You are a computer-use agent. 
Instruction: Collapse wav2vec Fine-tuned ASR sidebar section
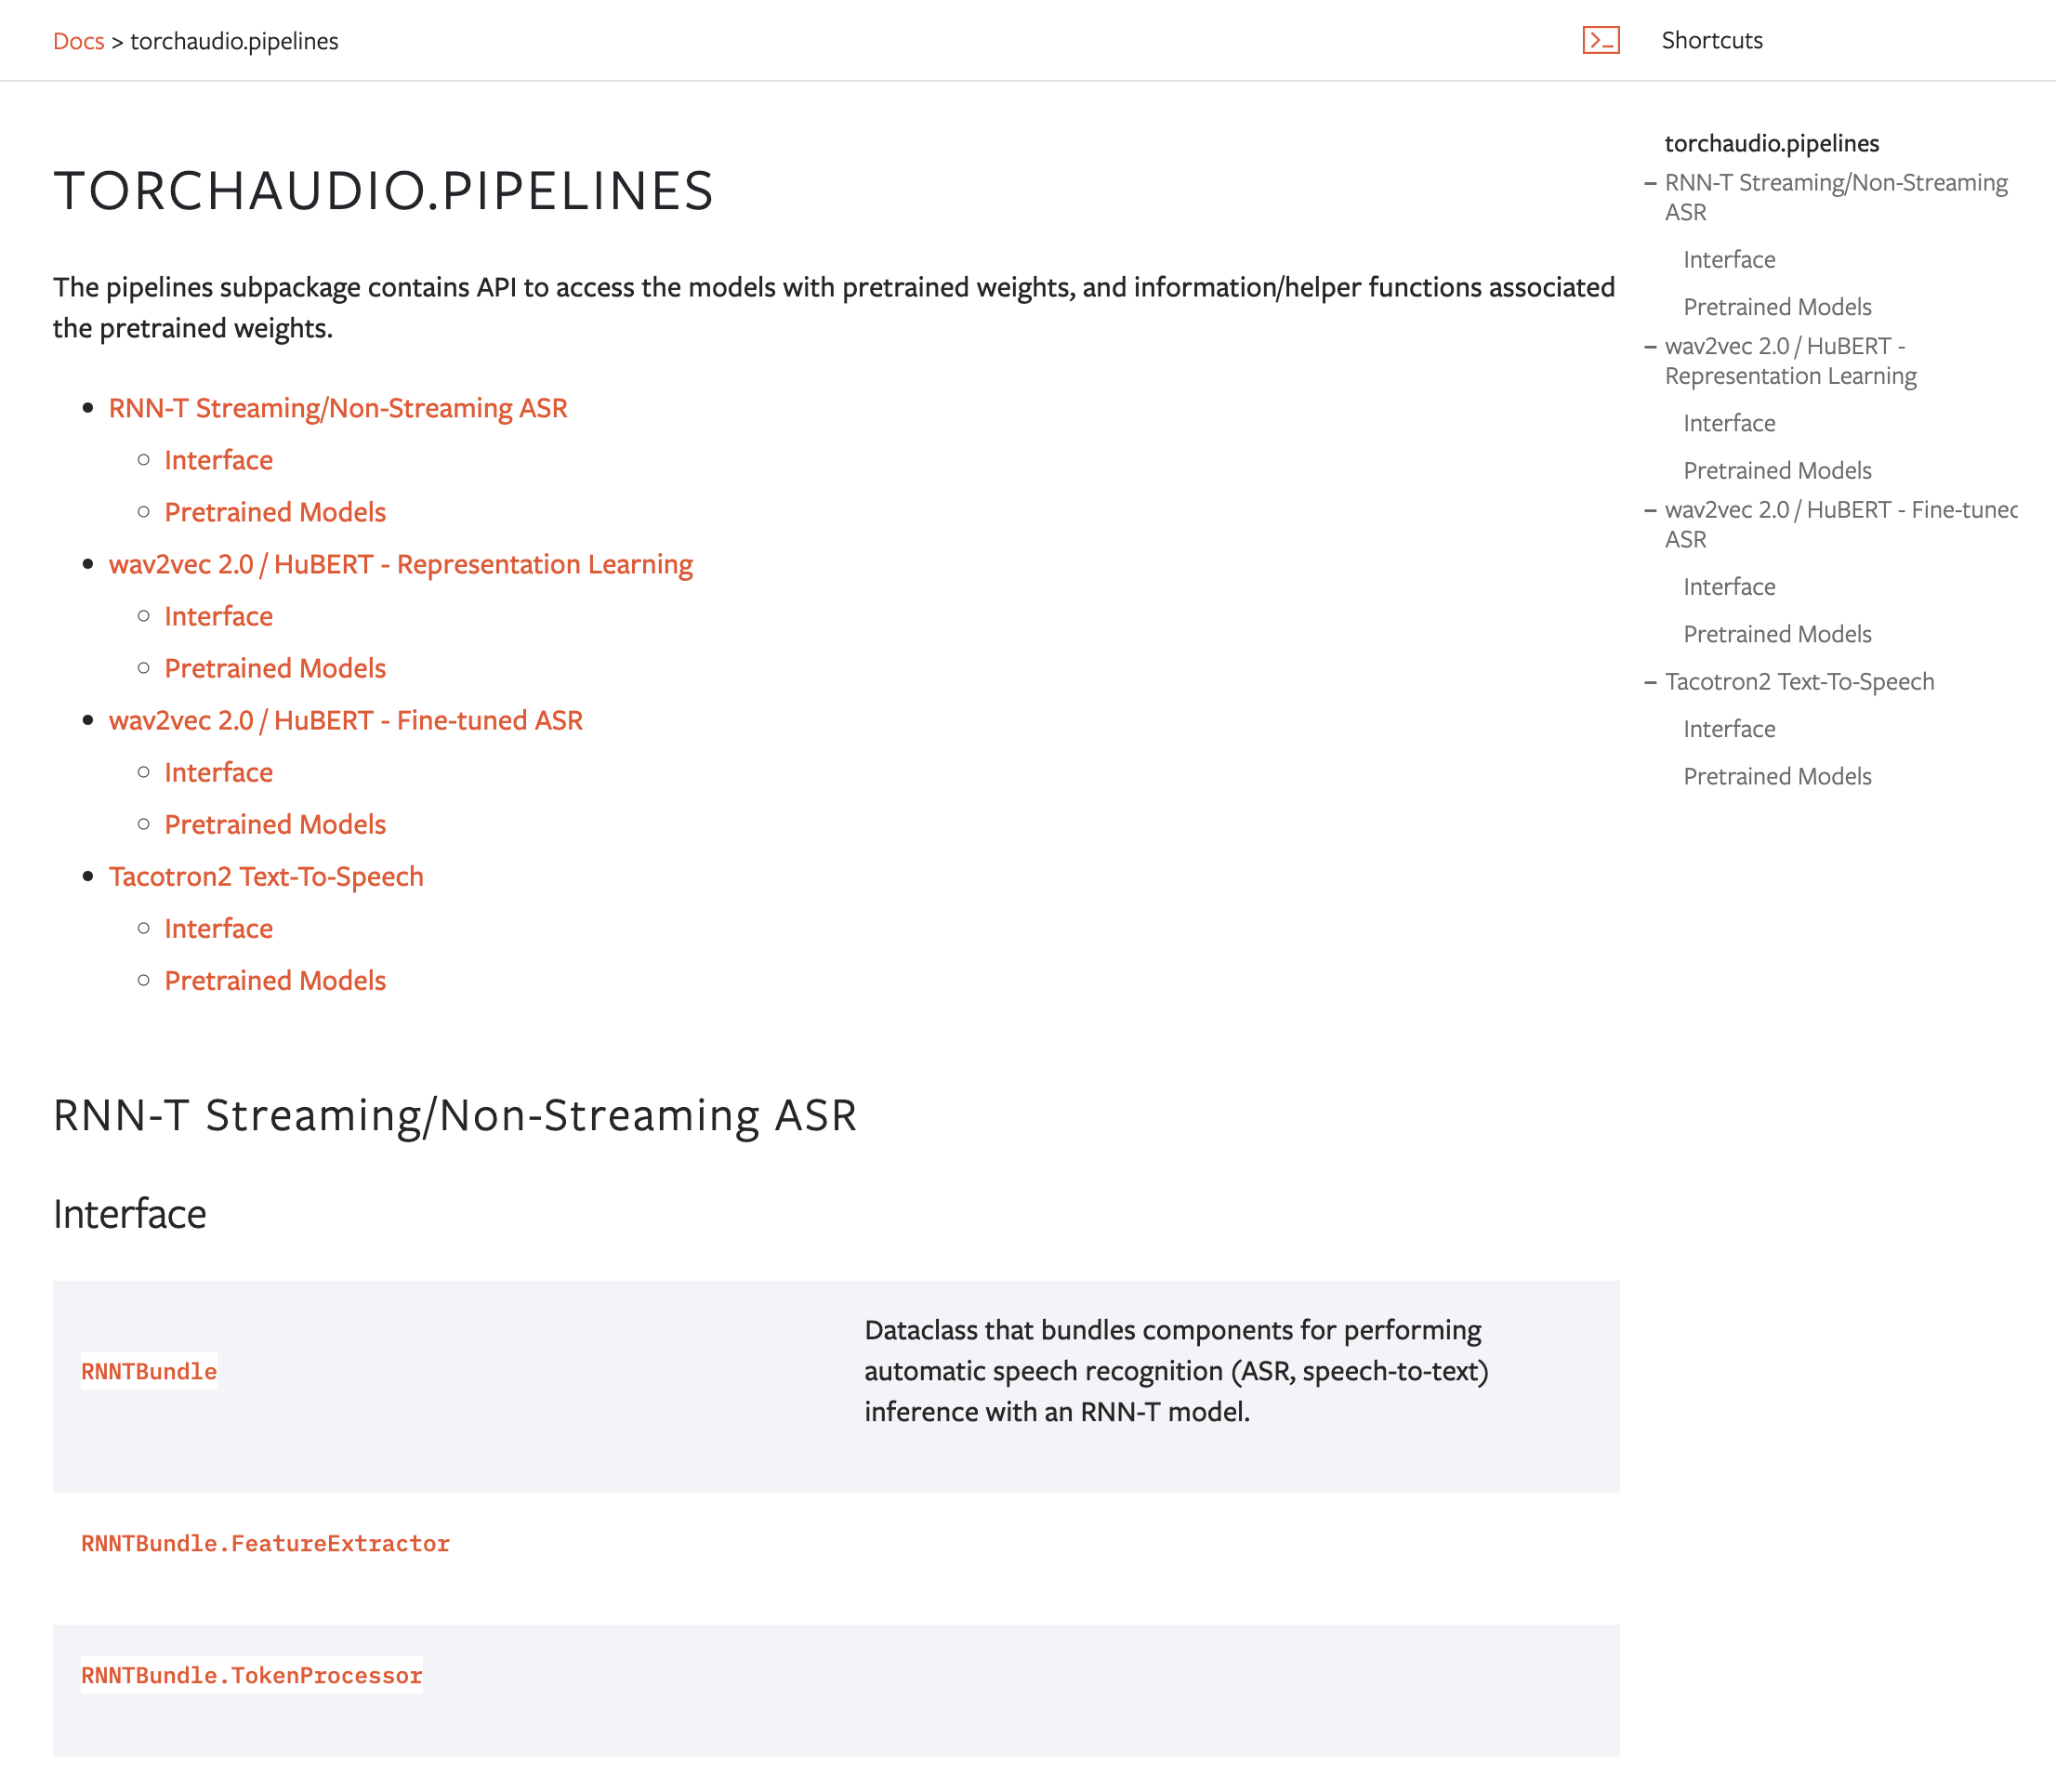(1650, 511)
